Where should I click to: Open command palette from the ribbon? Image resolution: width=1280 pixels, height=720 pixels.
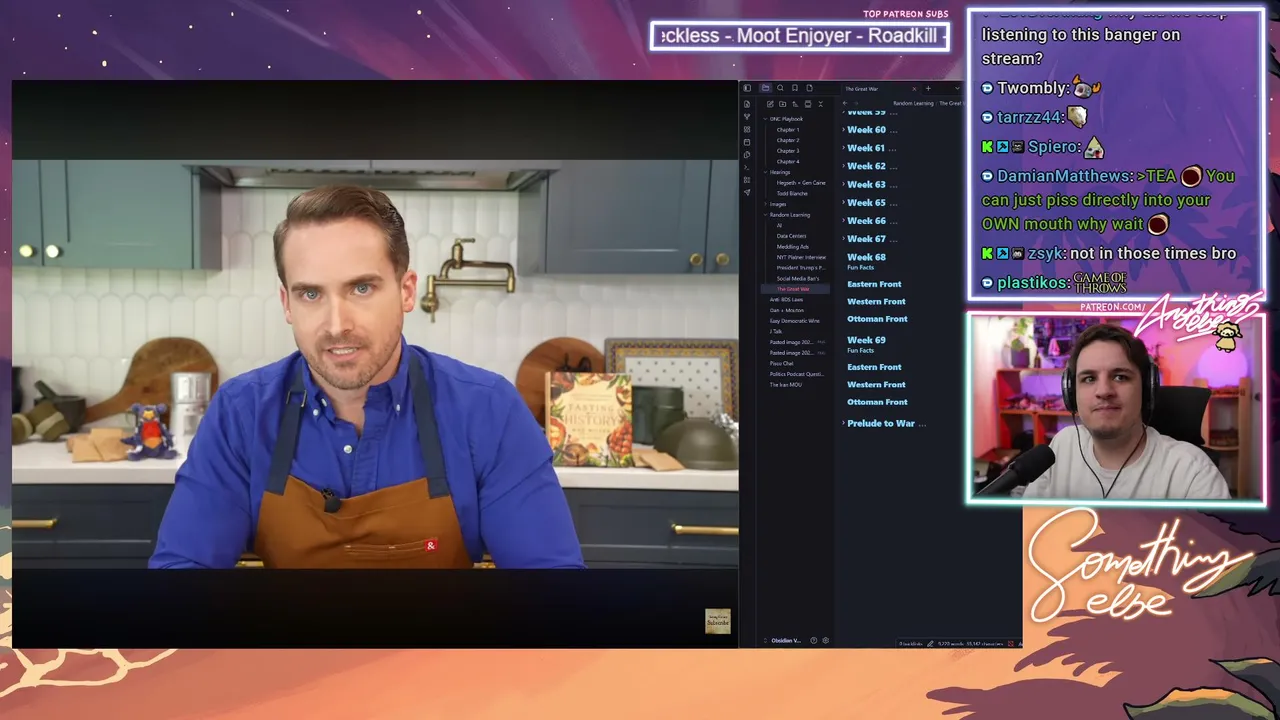coord(747,167)
